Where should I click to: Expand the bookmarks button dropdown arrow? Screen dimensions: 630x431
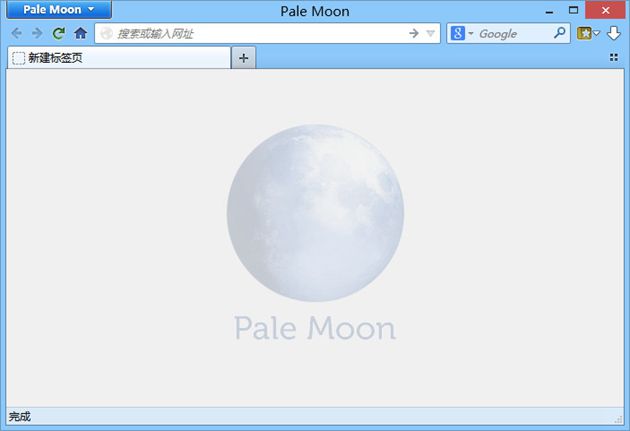pos(596,33)
